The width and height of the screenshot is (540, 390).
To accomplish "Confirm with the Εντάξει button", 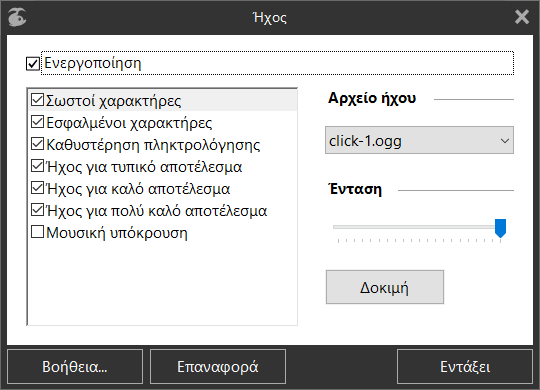I will [x=465, y=367].
